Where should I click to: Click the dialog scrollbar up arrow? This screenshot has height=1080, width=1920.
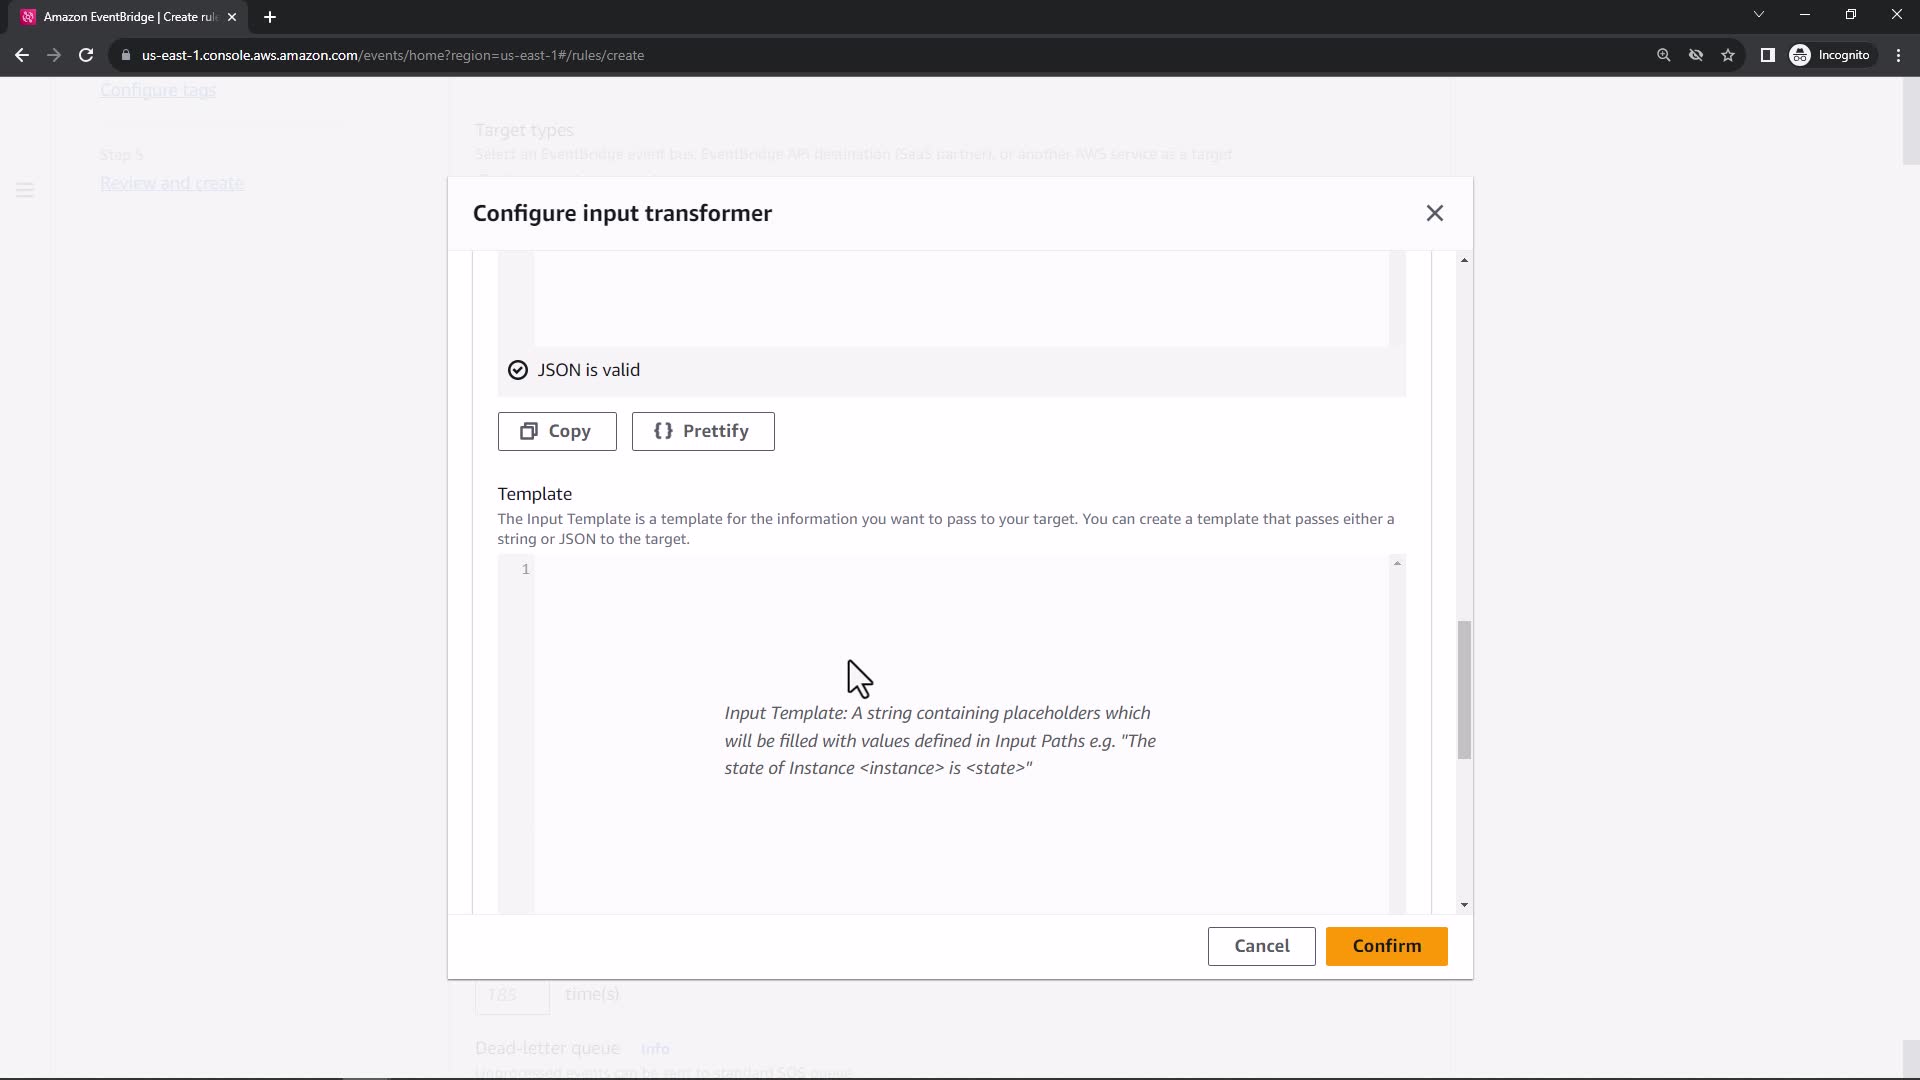tap(1464, 260)
